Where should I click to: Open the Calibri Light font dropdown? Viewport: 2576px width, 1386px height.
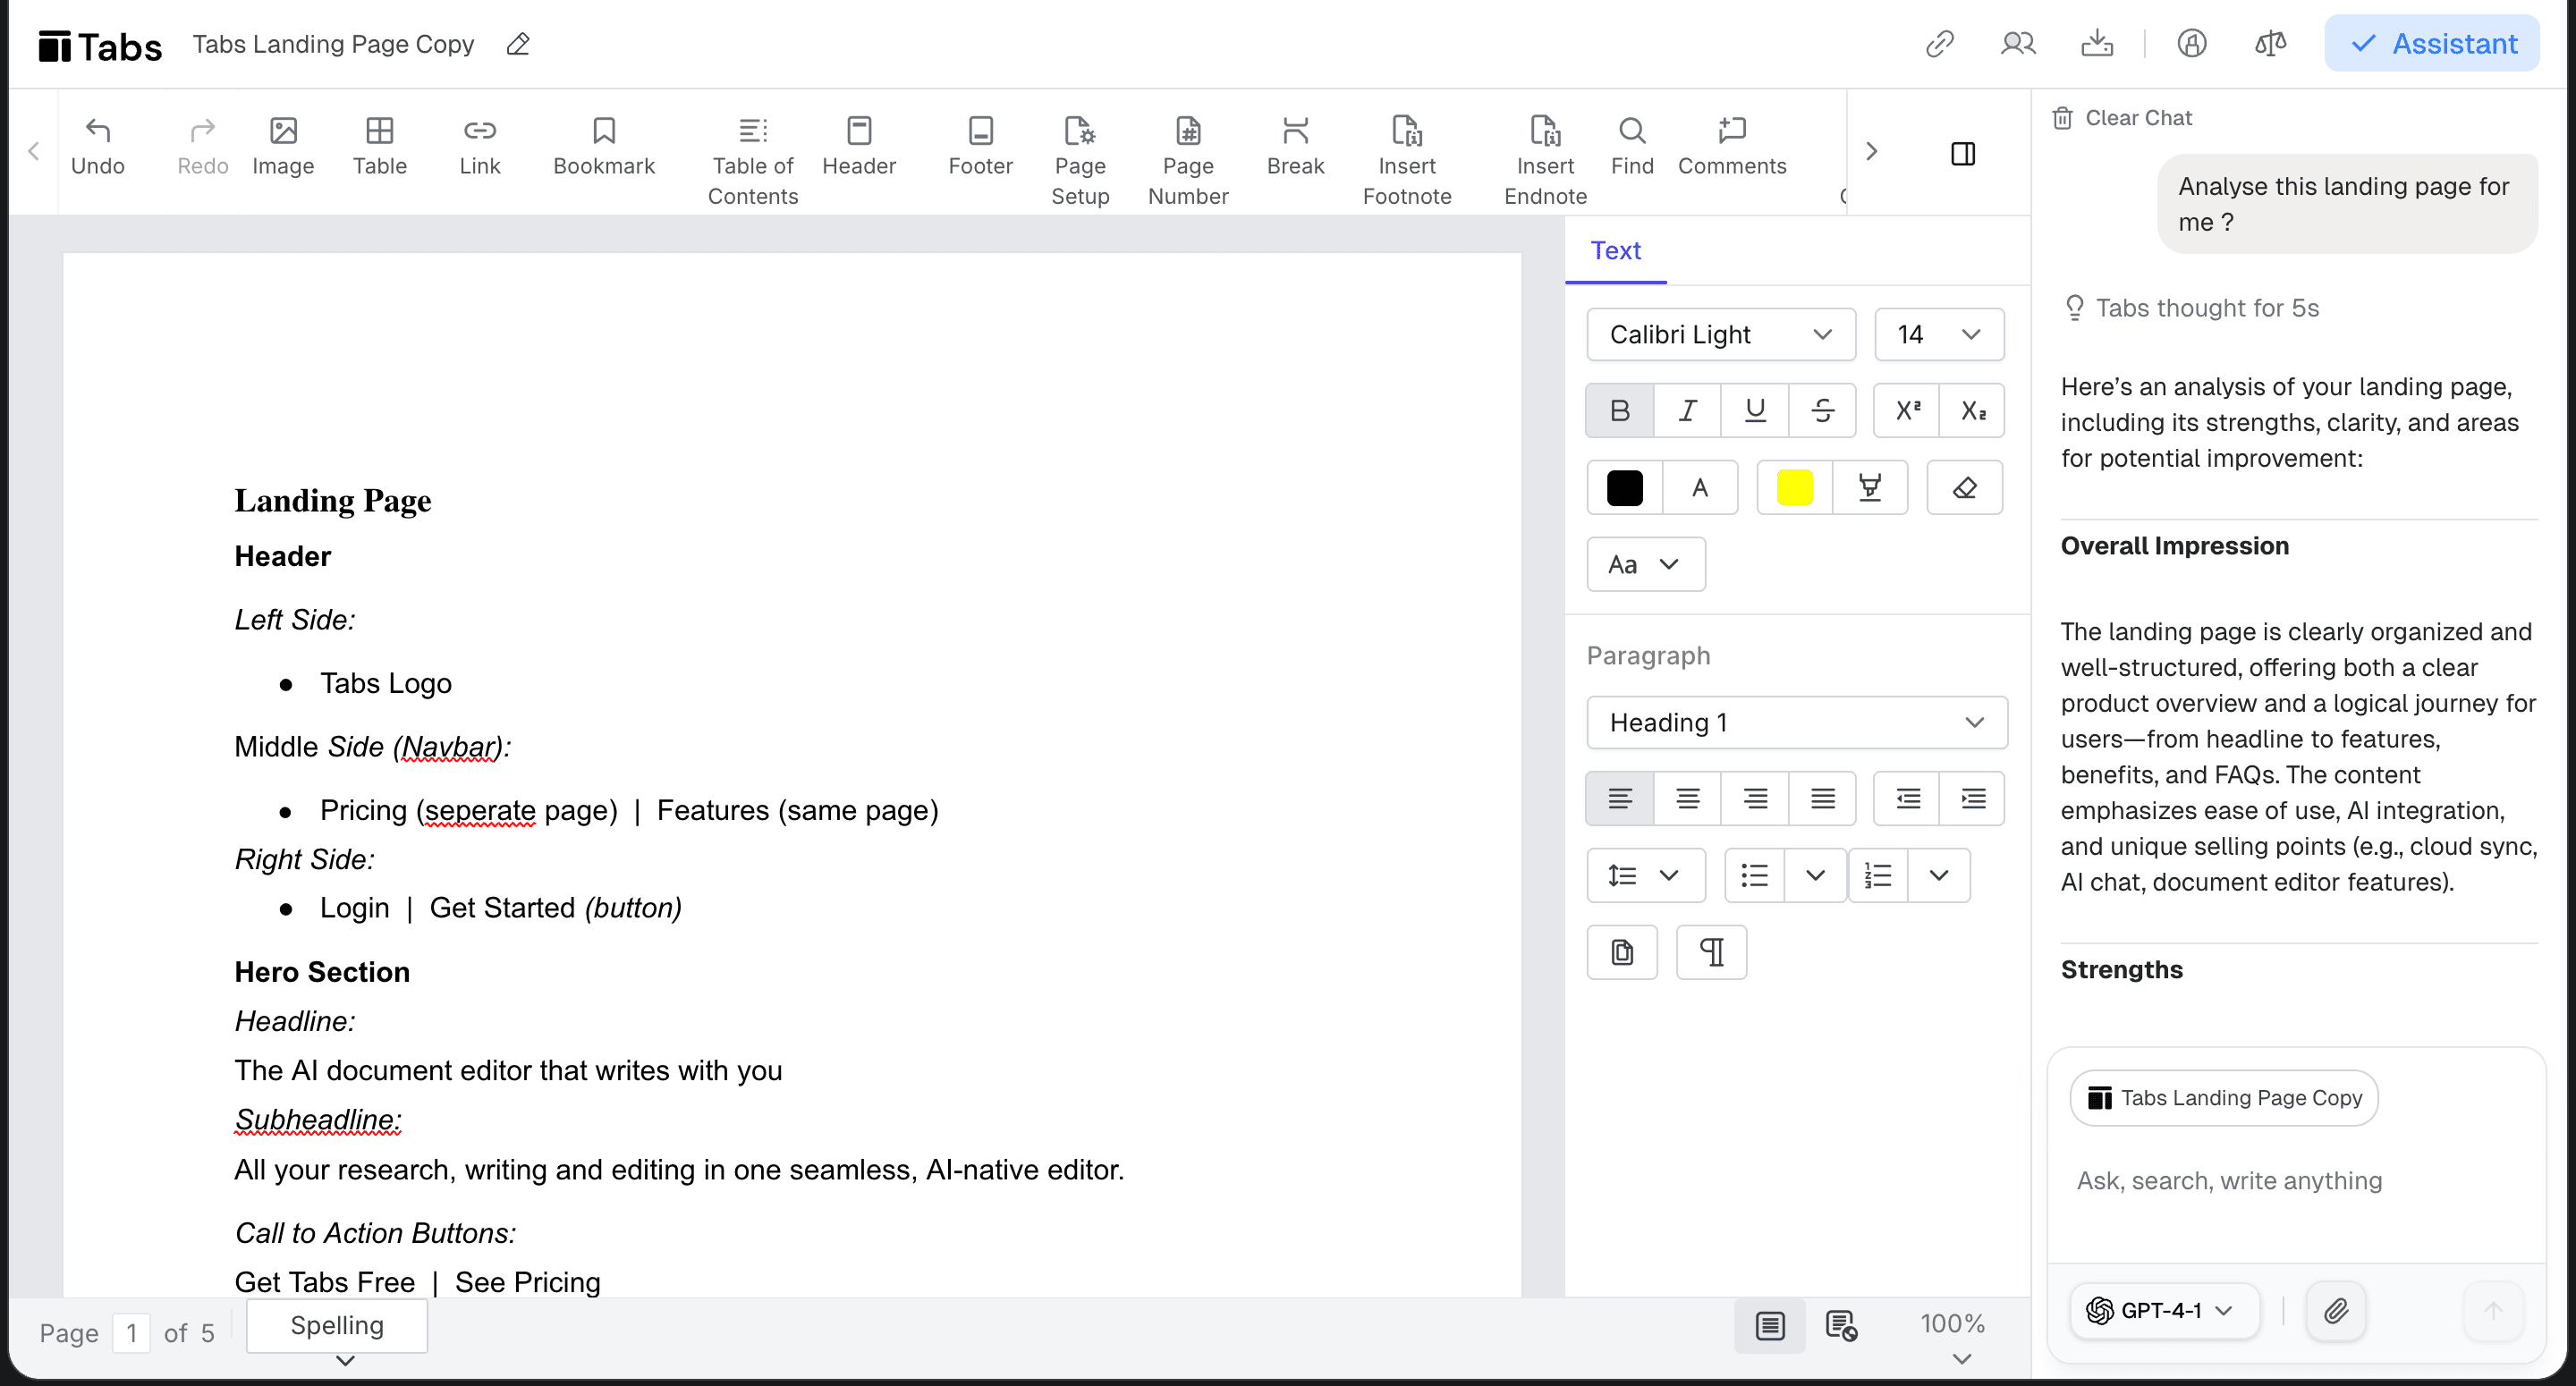pos(1720,334)
